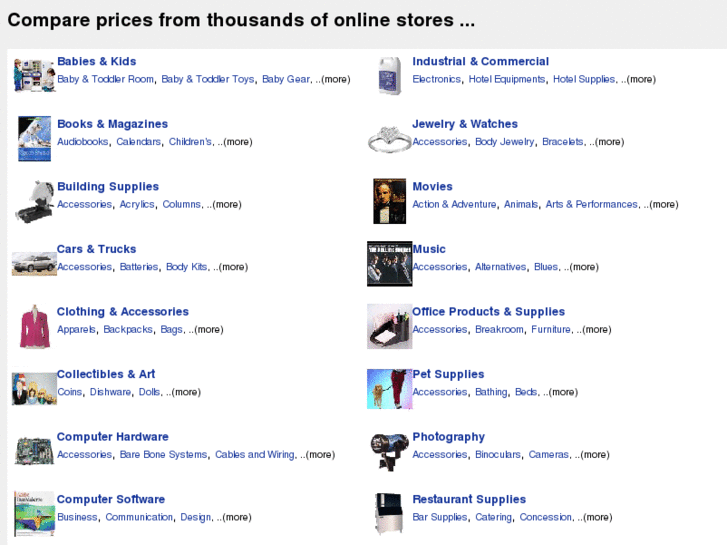Open Bare Bone Systems subcategory

click(163, 455)
